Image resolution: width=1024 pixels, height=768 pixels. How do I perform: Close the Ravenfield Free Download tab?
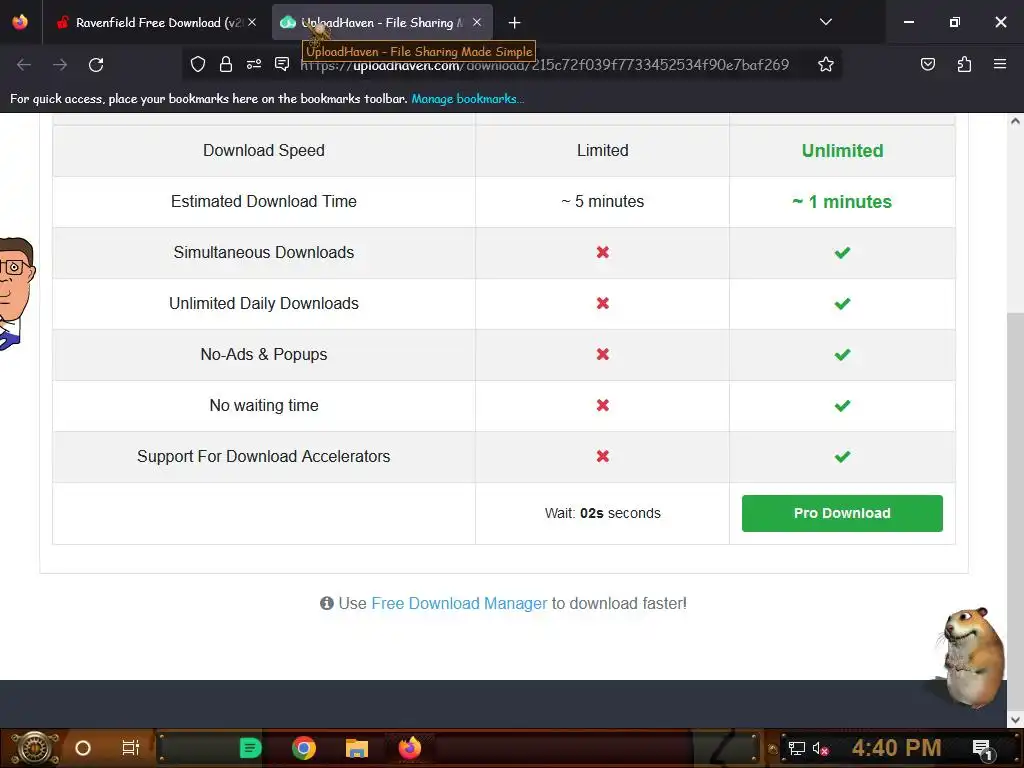252,22
